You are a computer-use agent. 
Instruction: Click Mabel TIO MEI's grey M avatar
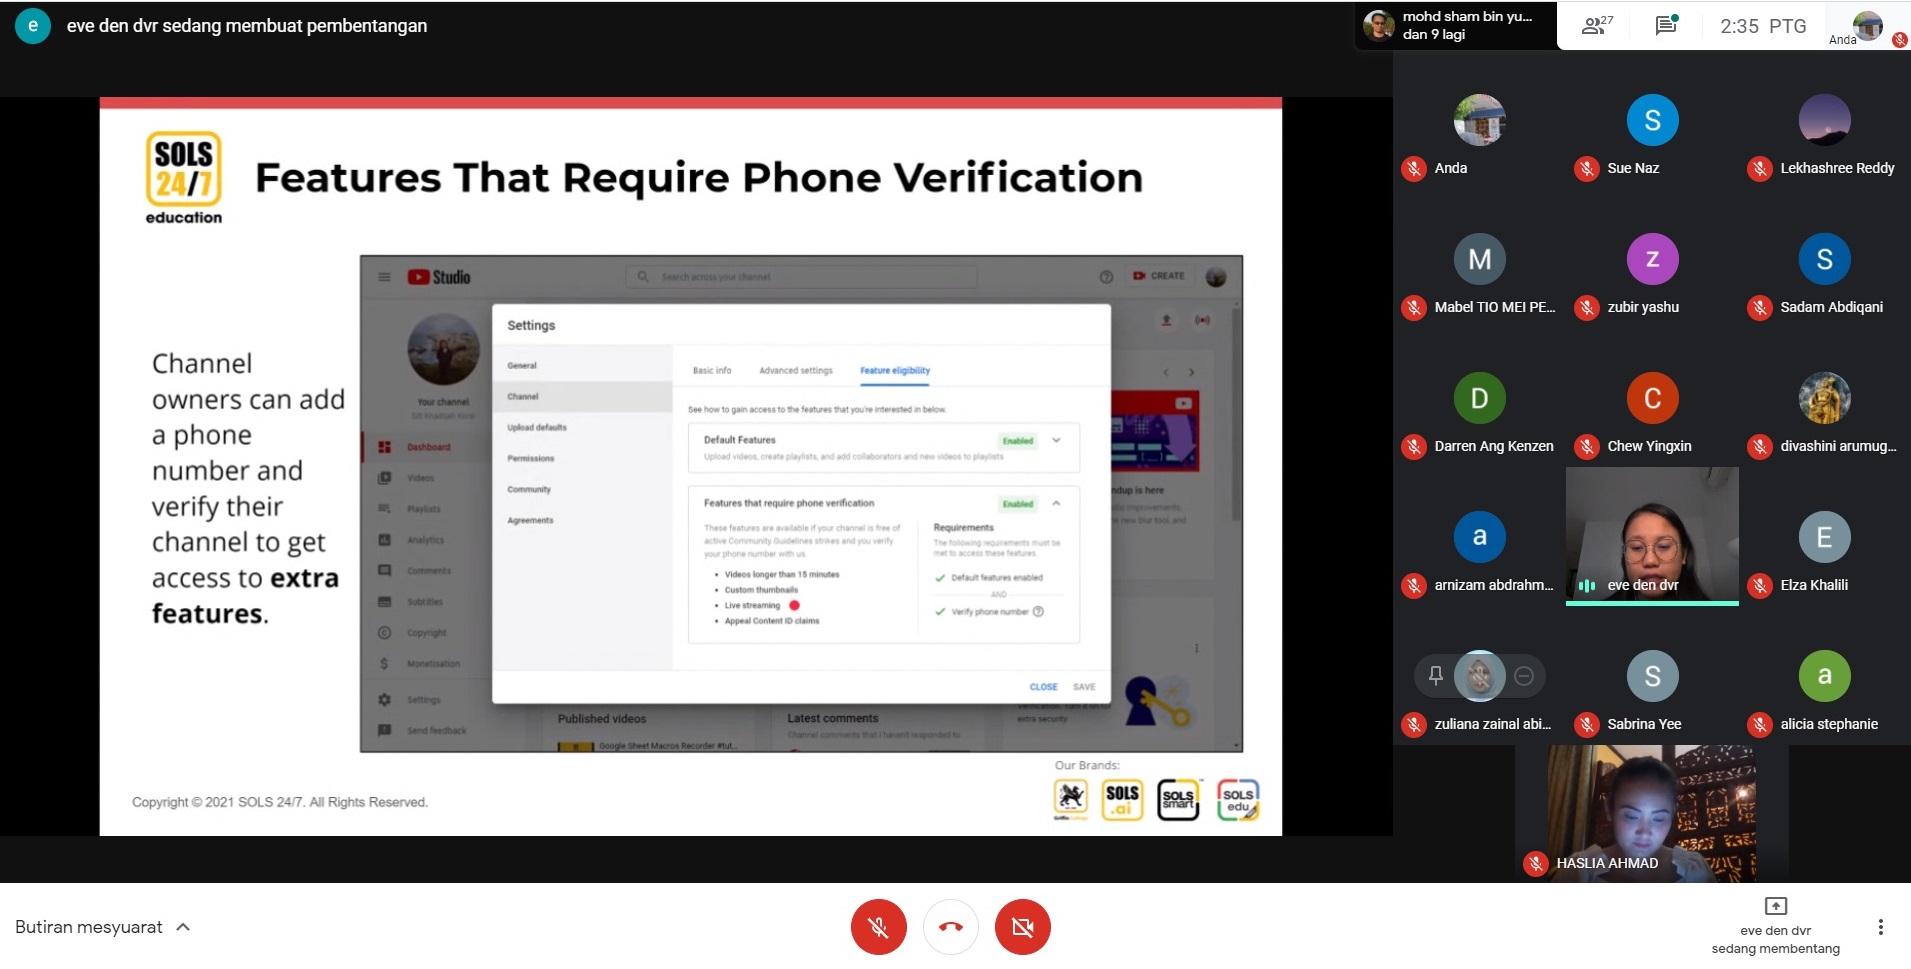point(1479,259)
